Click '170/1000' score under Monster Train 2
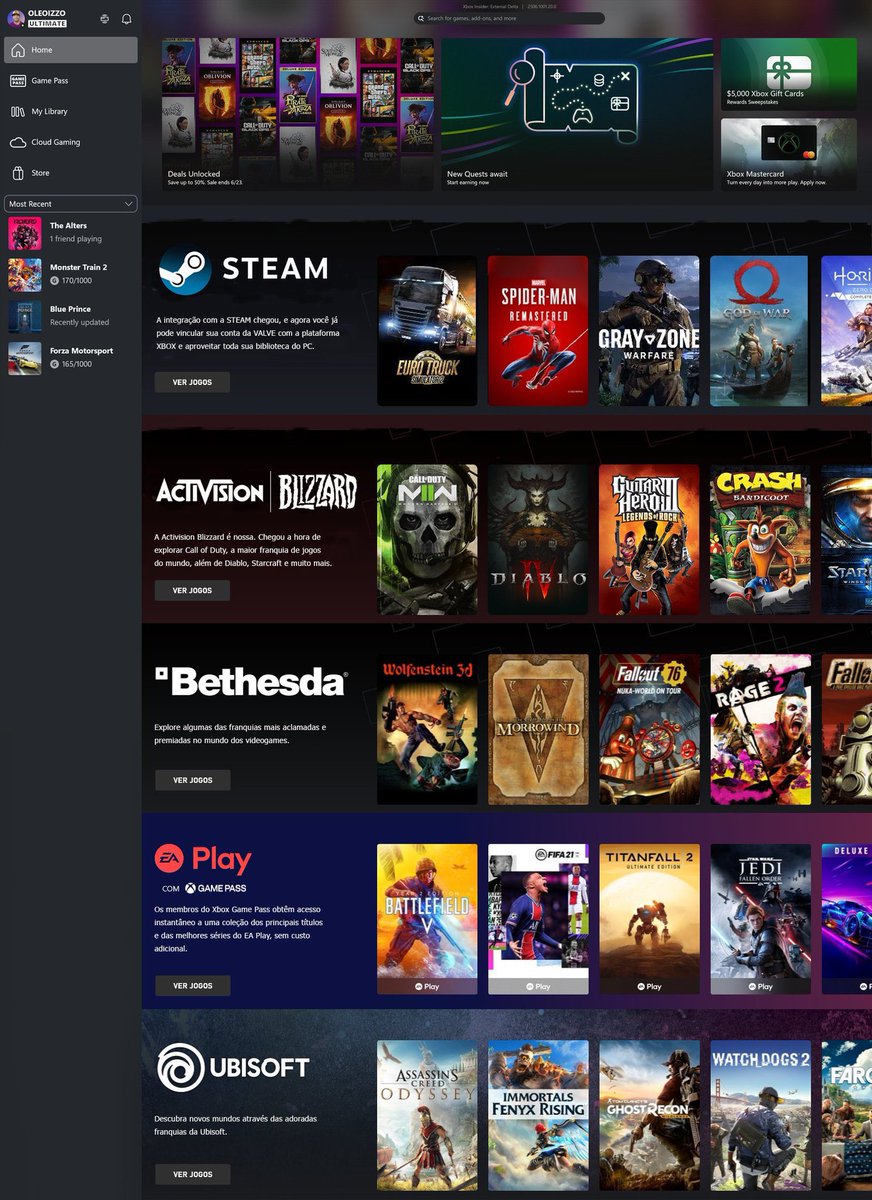872x1200 pixels. pos(76,281)
